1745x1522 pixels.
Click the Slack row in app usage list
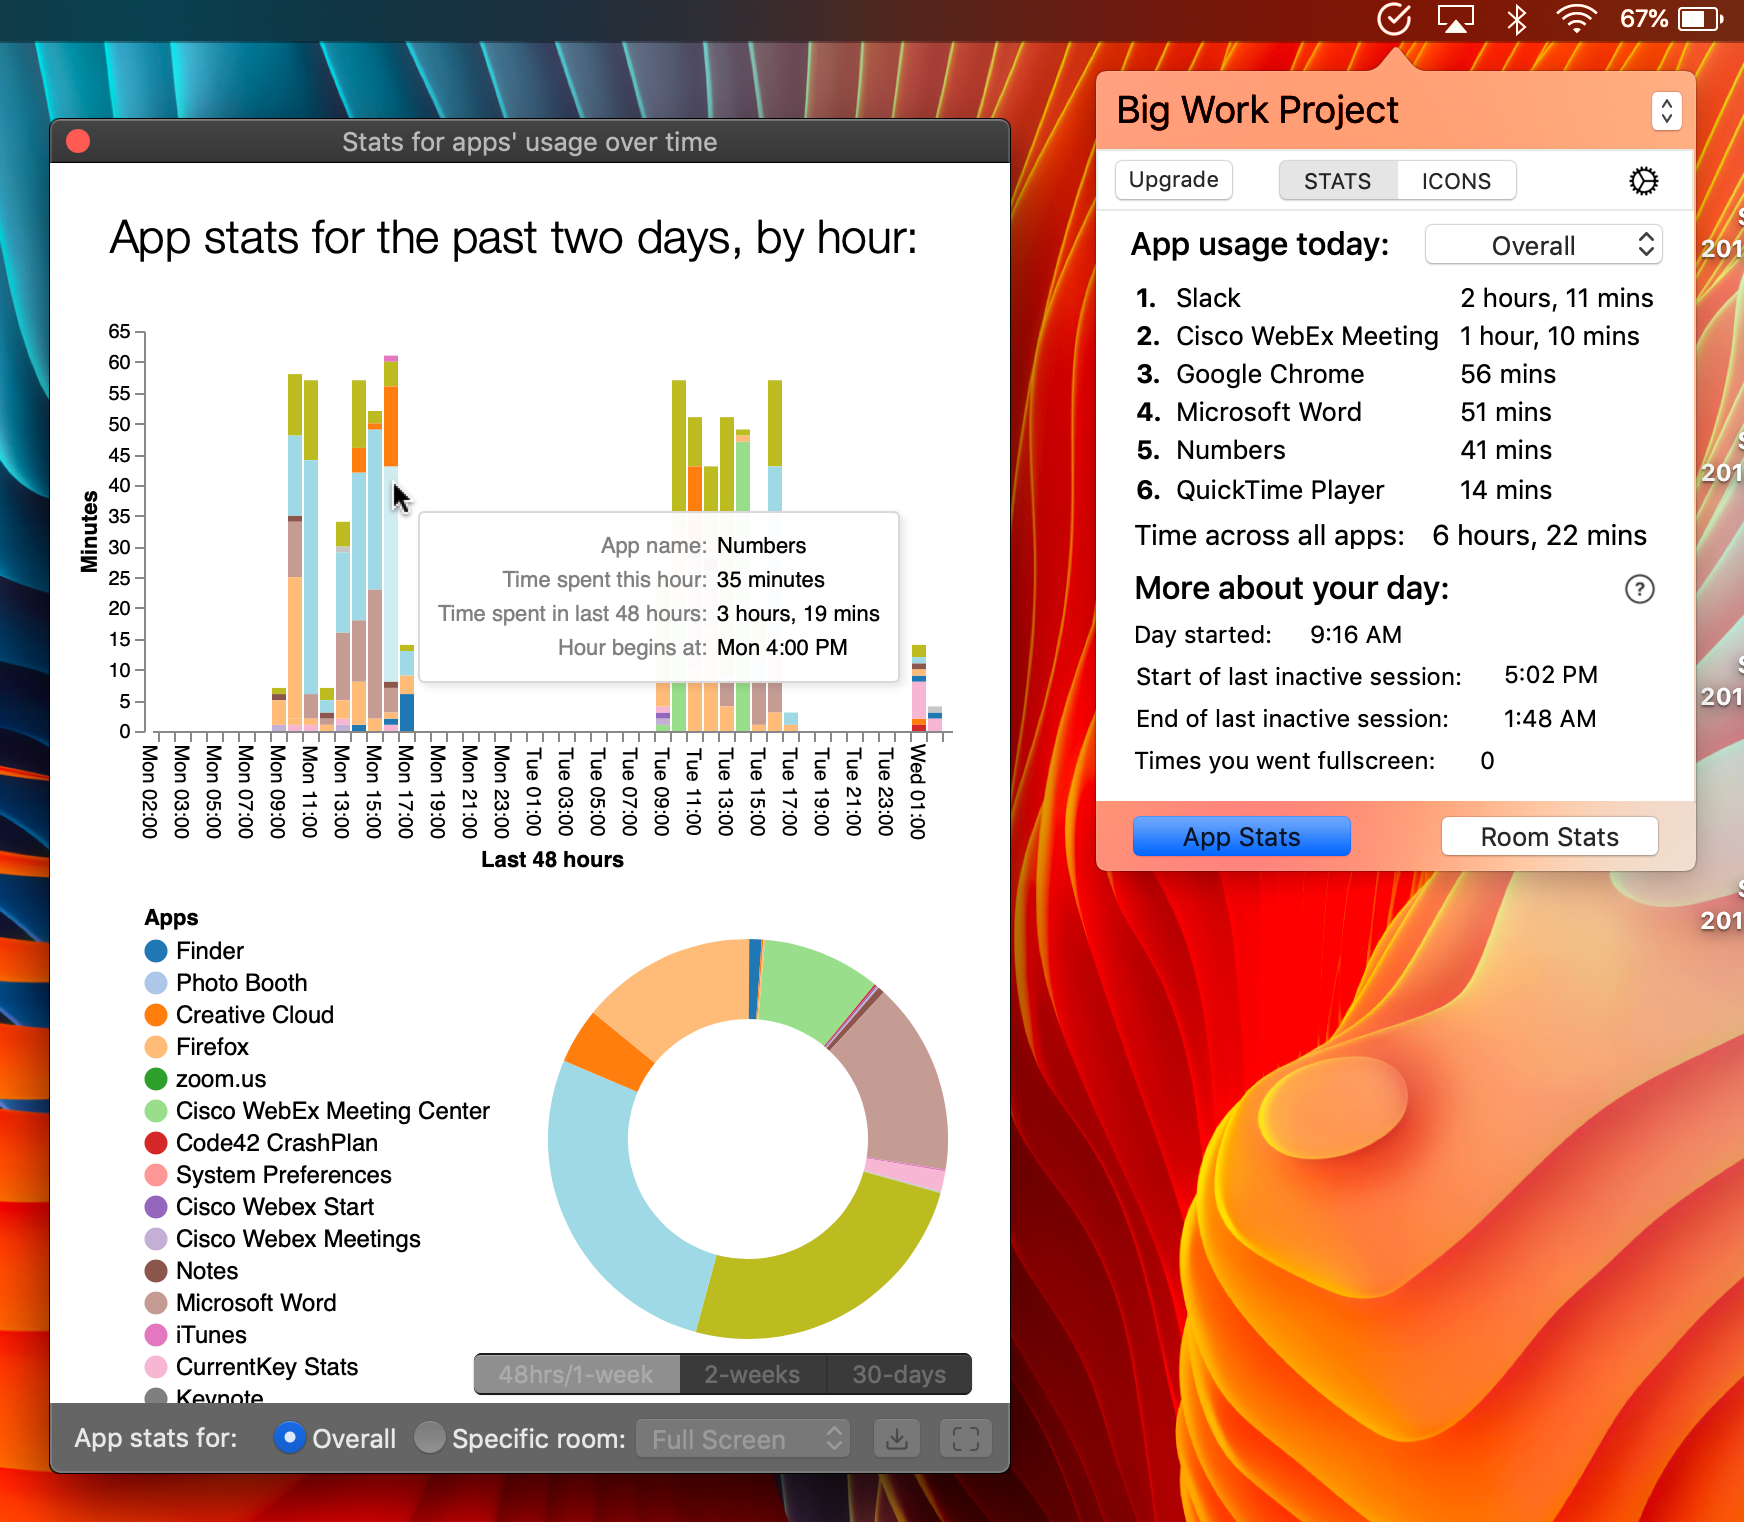click(1394, 298)
